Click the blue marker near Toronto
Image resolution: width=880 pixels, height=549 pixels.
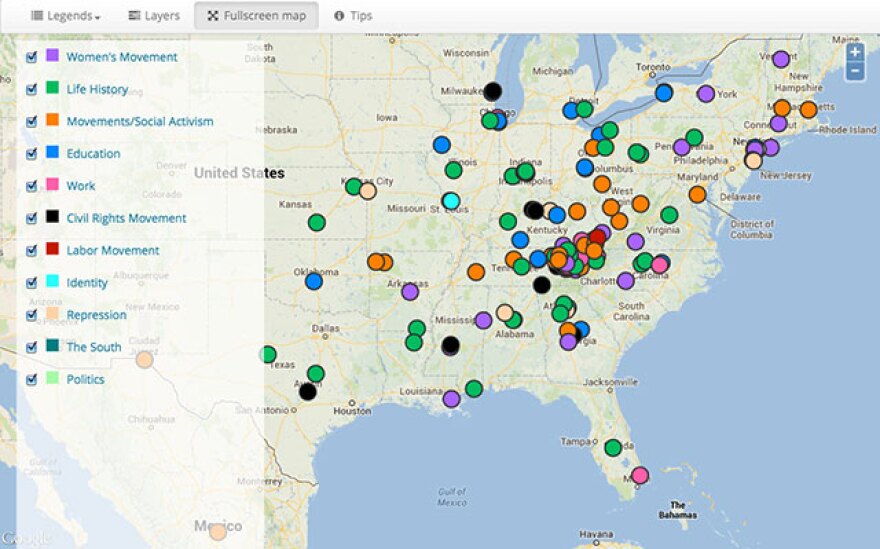[x=664, y=93]
